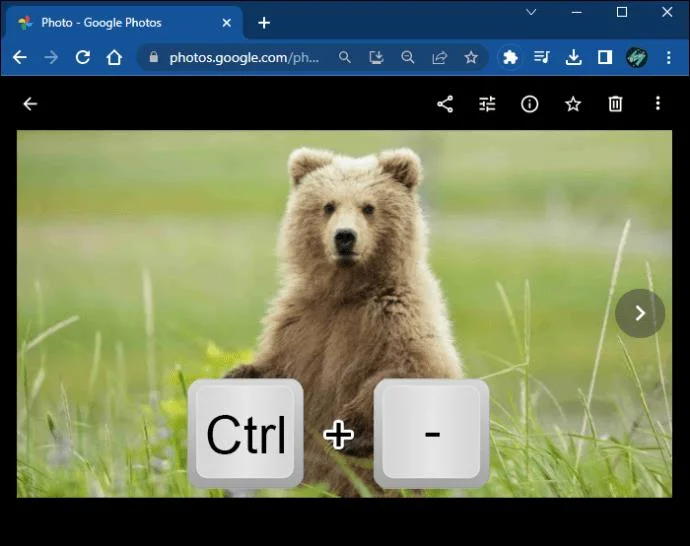This screenshot has height=546, width=690.
Task: Mark photo as favorite with star
Action: tap(573, 104)
